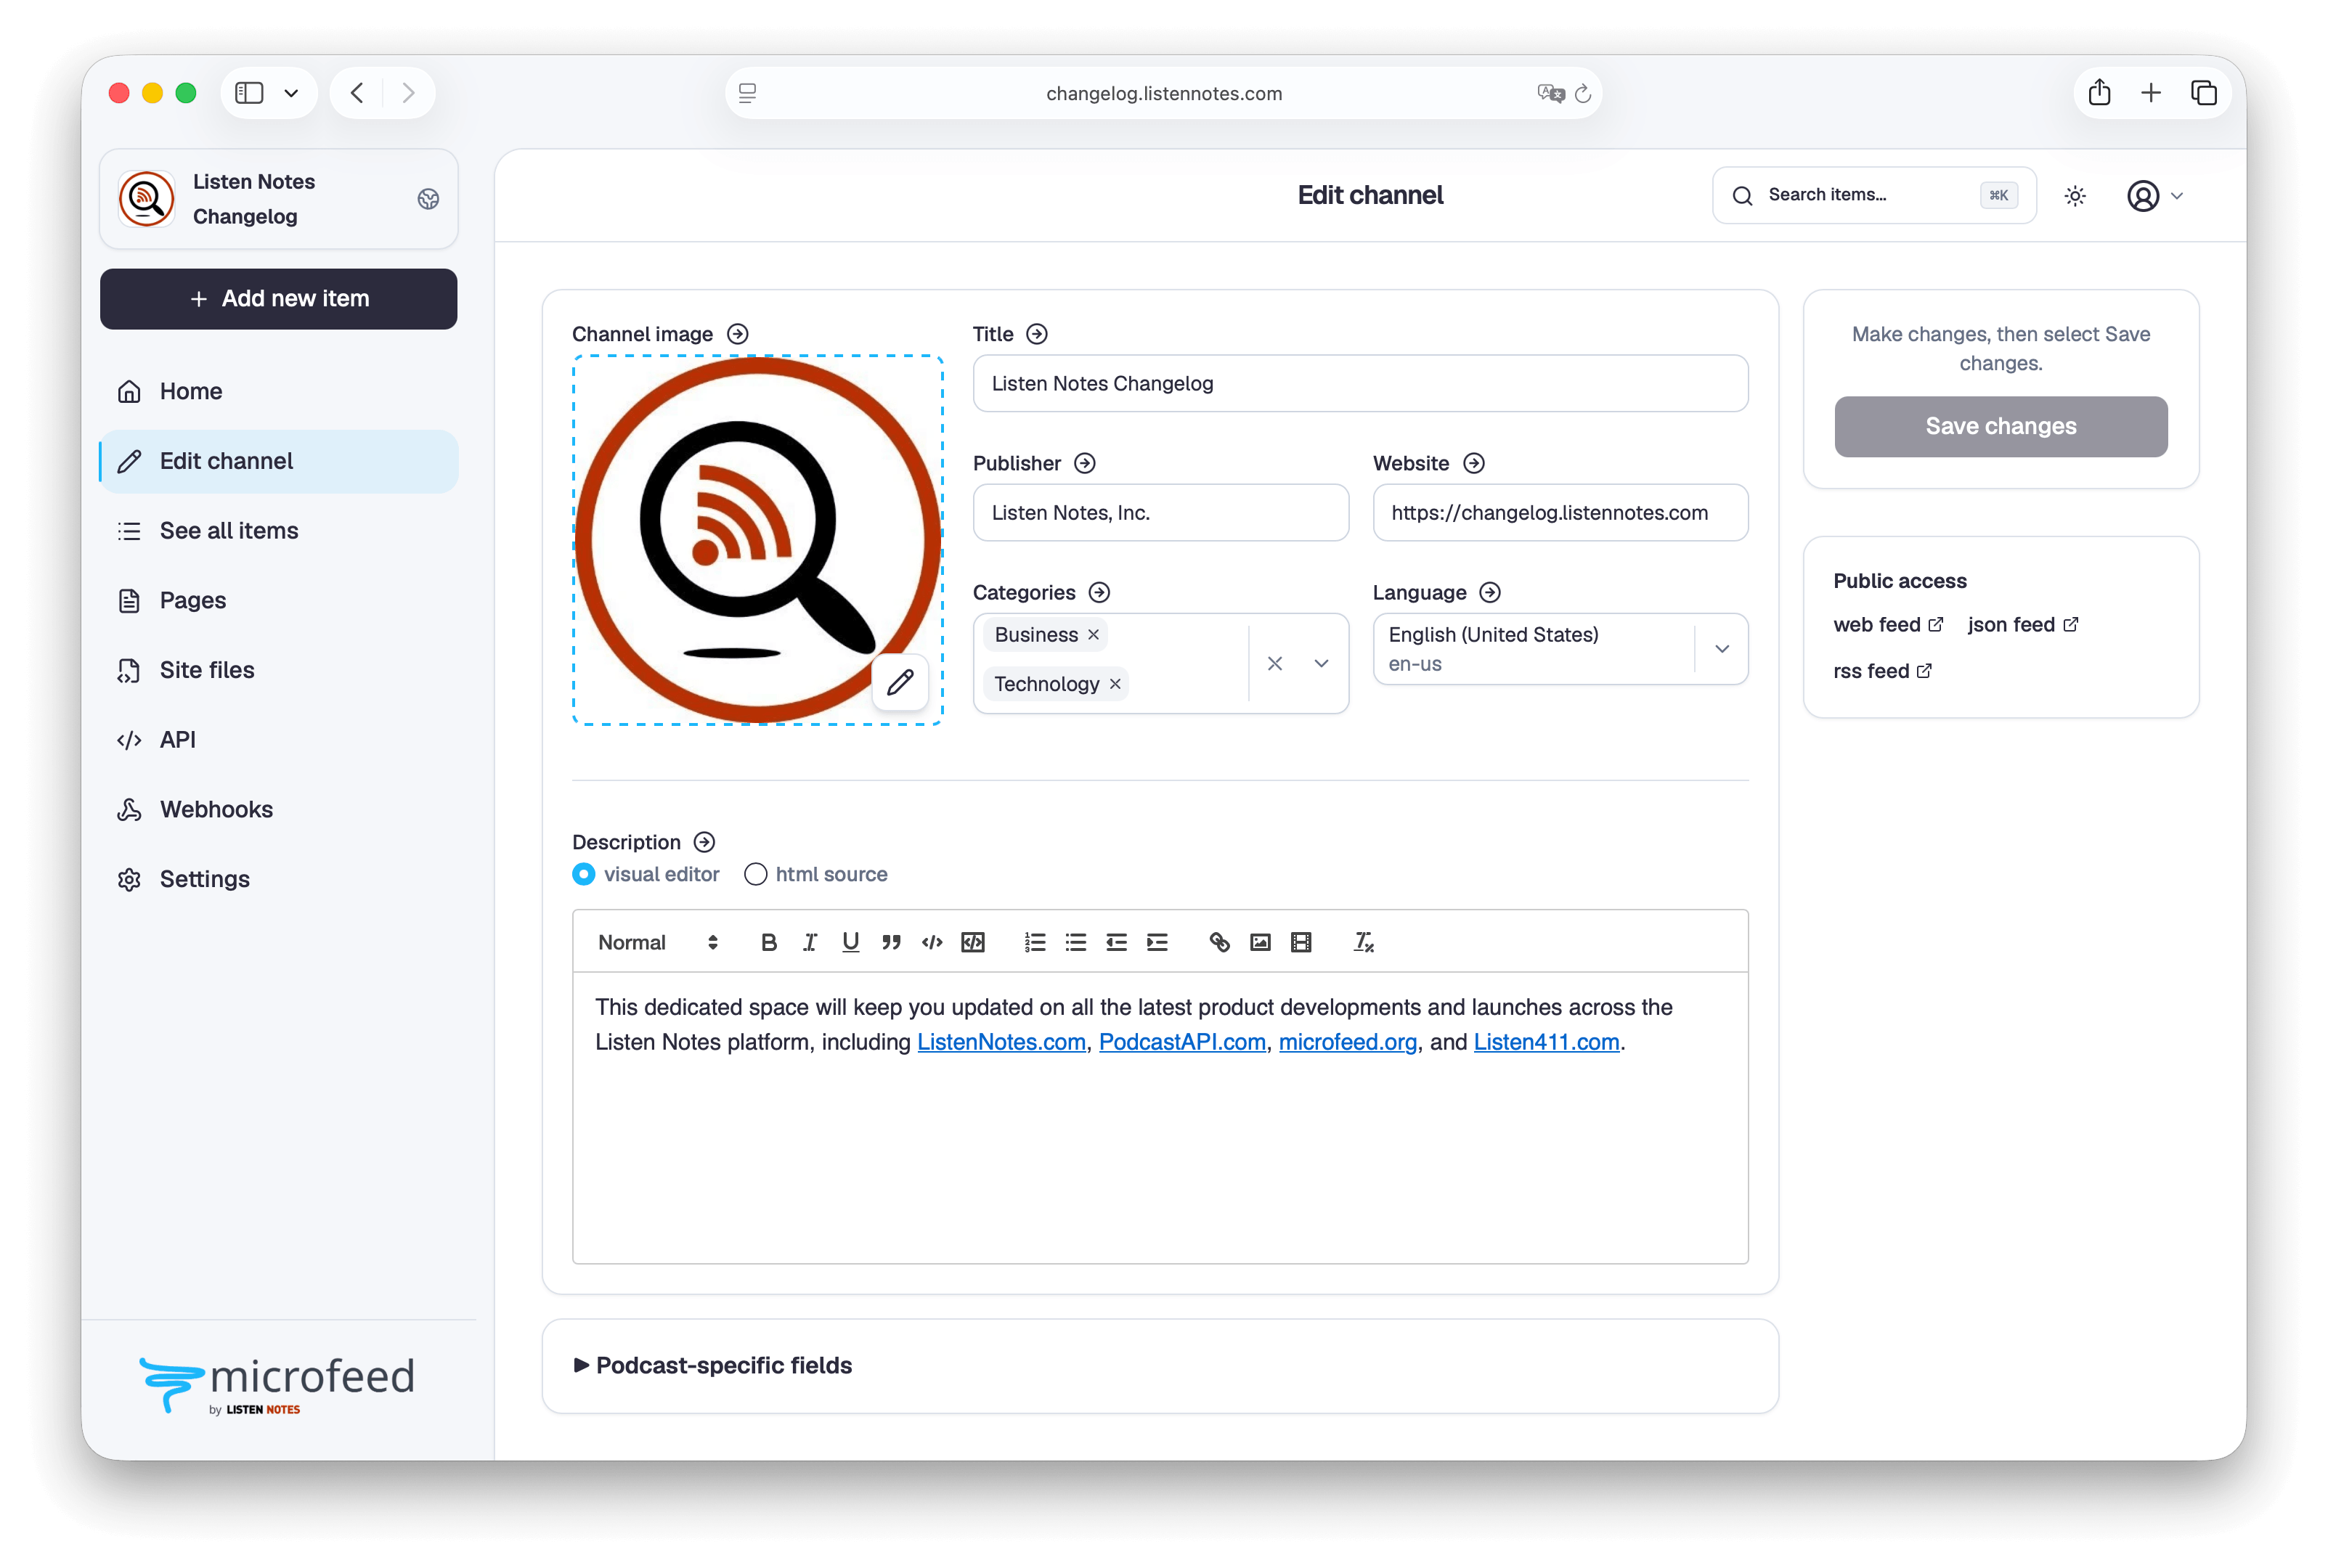Open See all items
The image size is (2328, 1568).
tap(278, 531)
